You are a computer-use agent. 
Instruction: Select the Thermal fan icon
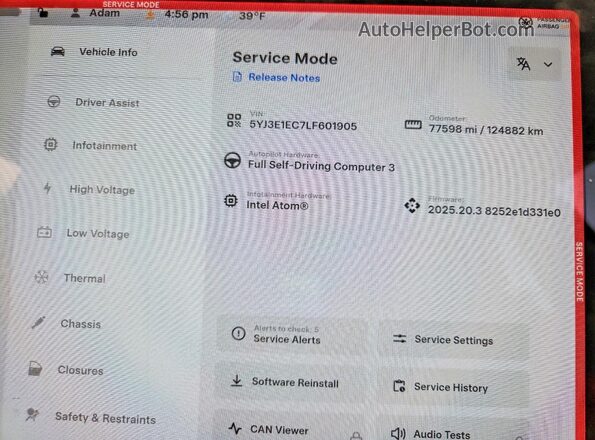pyautogui.click(x=41, y=277)
